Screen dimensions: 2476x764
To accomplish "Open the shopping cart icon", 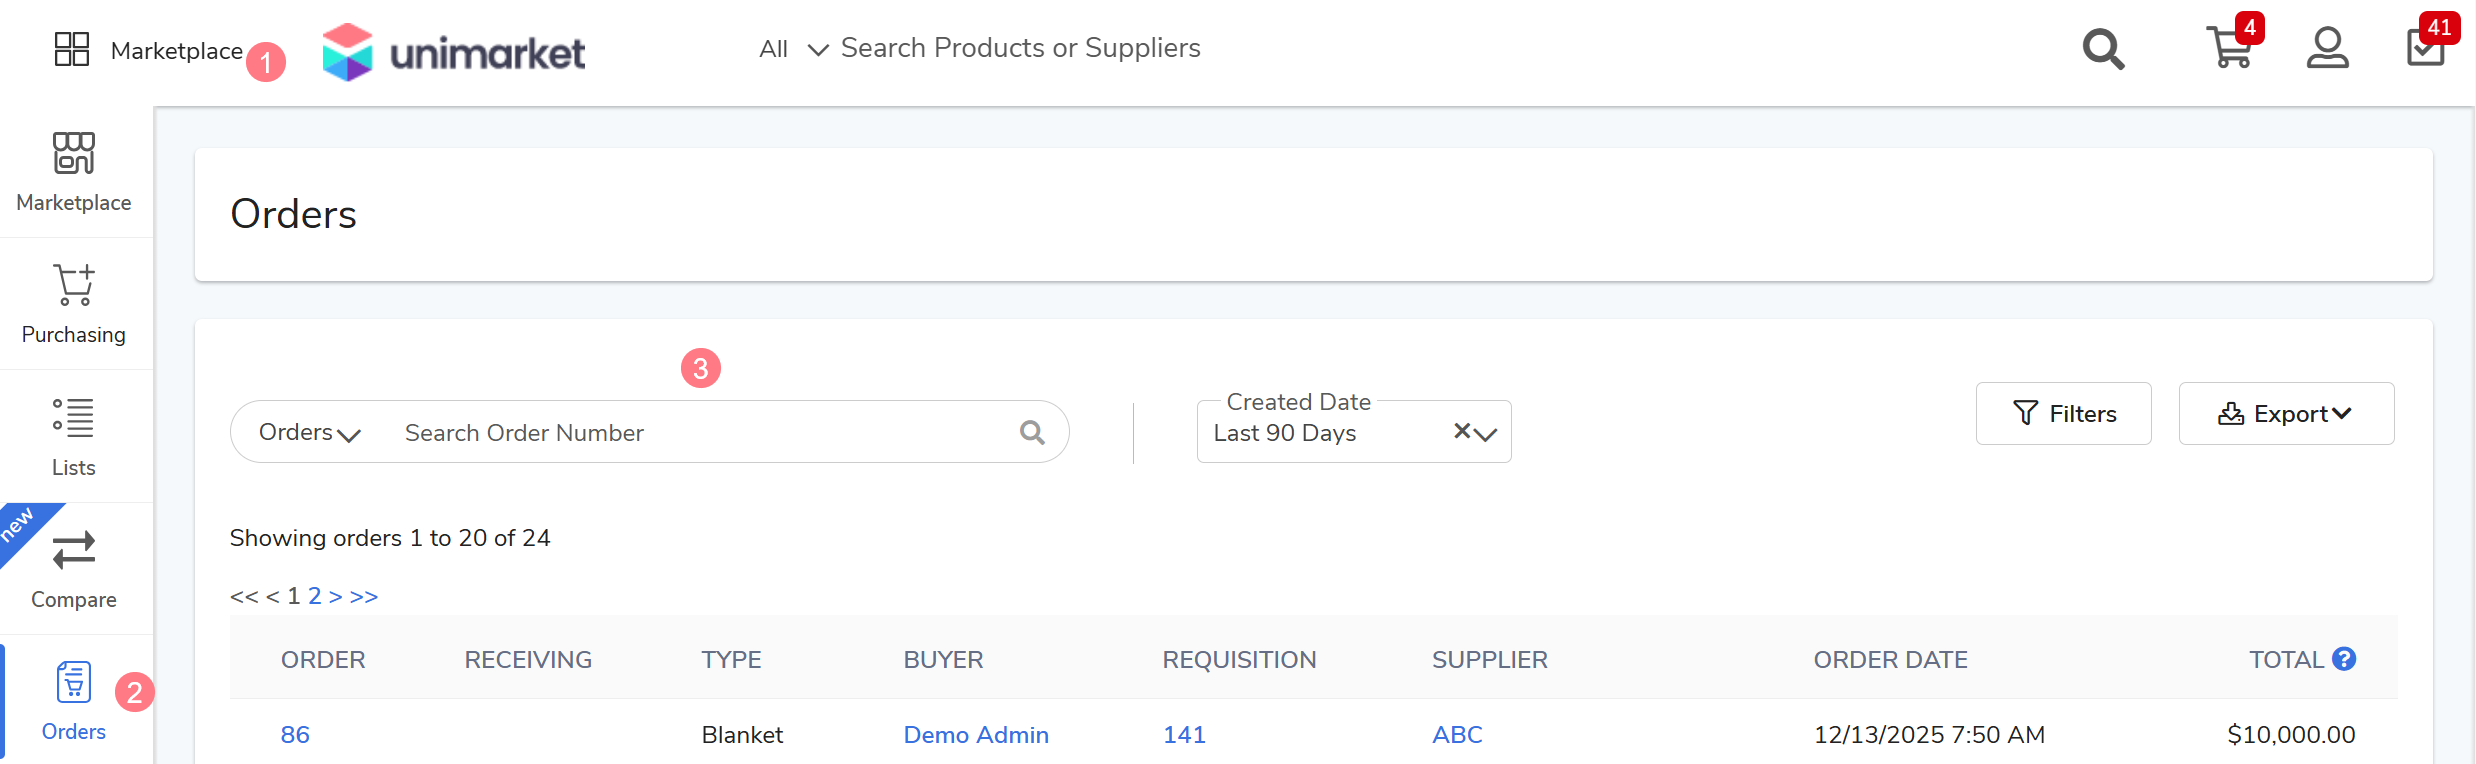I will pyautogui.click(x=2228, y=48).
